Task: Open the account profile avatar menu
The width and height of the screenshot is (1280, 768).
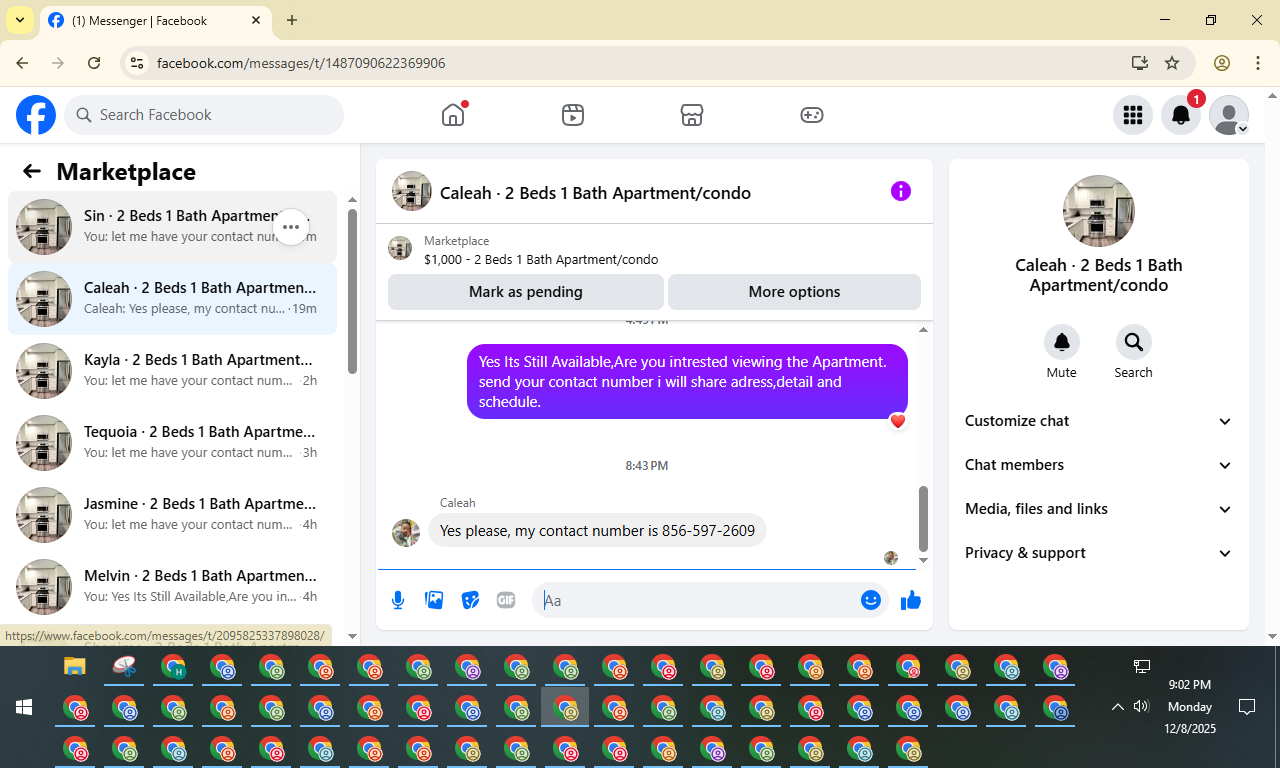Action: pyautogui.click(x=1229, y=115)
